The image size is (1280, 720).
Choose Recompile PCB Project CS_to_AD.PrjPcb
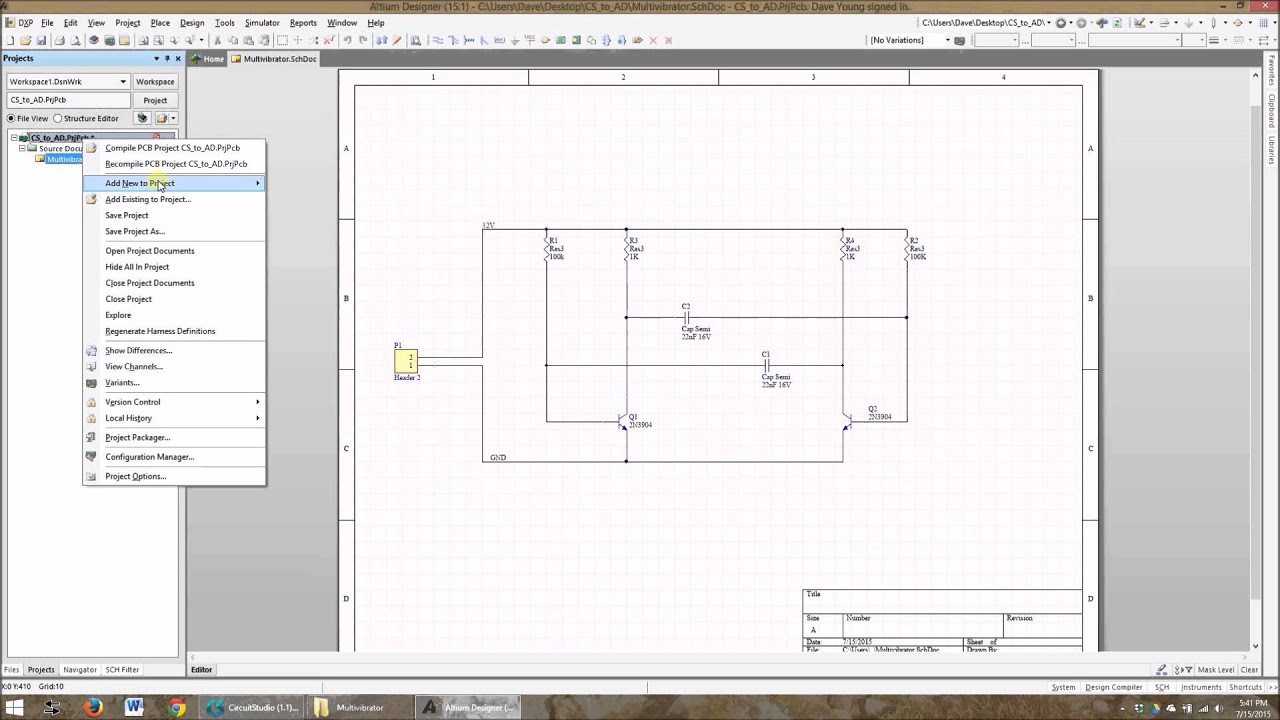tap(175, 164)
